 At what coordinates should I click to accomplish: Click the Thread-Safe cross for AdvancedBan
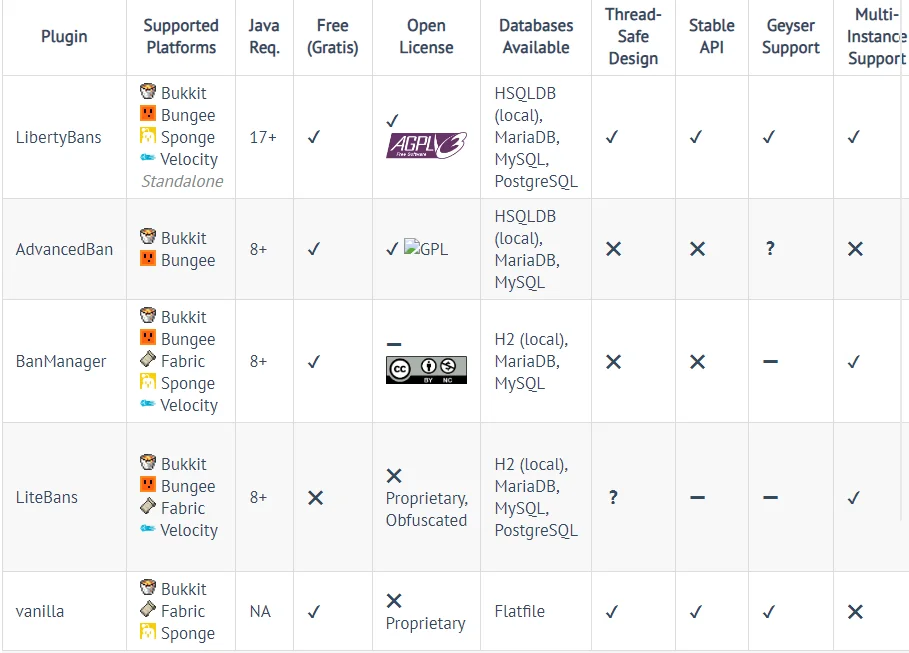point(613,249)
